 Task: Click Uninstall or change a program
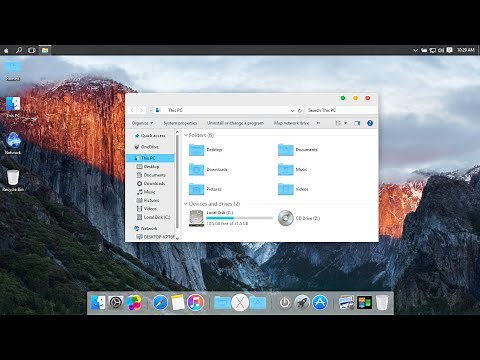click(x=235, y=123)
